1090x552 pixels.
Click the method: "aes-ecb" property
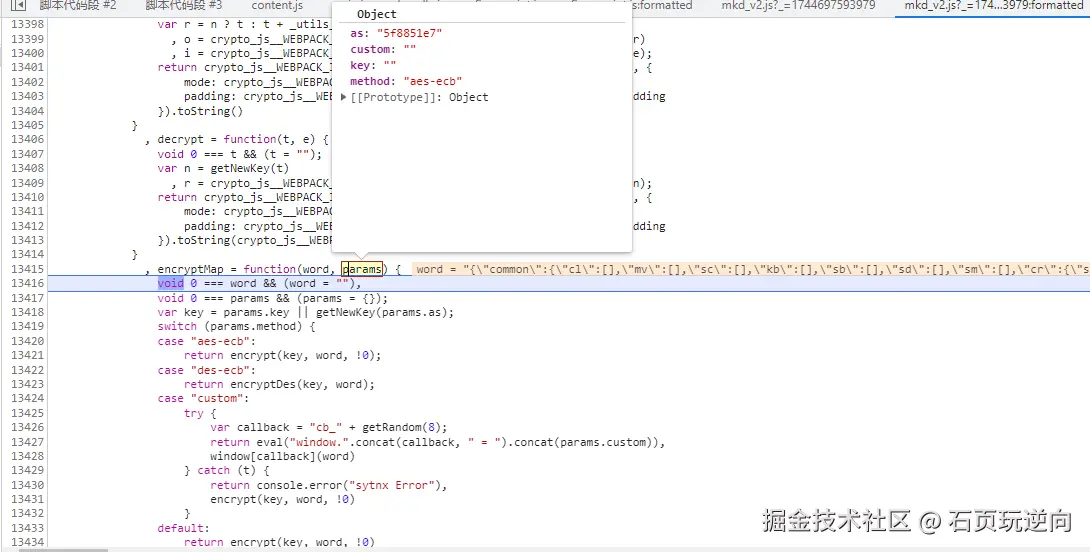coord(406,81)
